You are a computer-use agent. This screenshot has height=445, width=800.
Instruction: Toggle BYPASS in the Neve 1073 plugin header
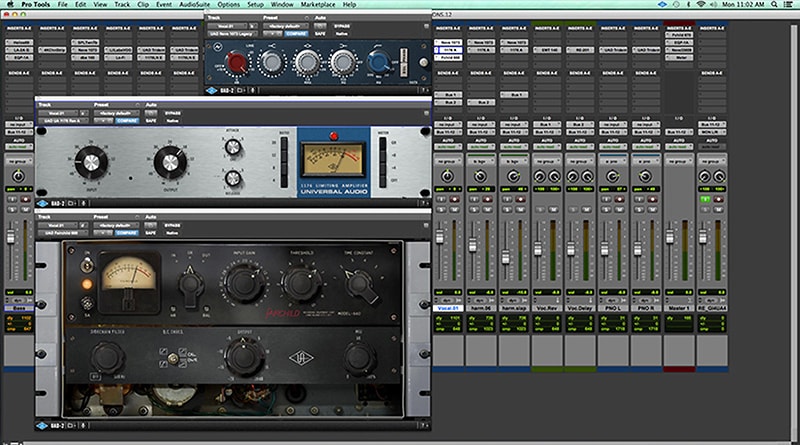342,26
